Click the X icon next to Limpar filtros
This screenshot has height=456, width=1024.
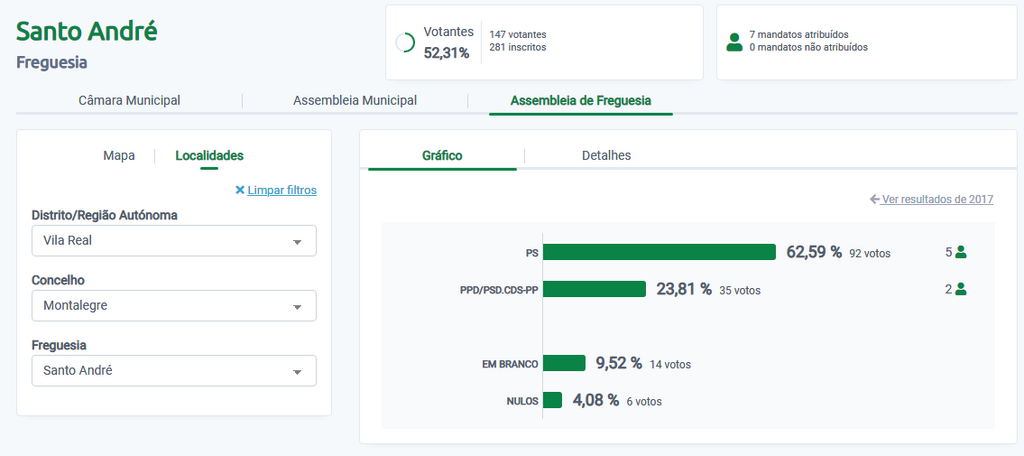point(240,190)
